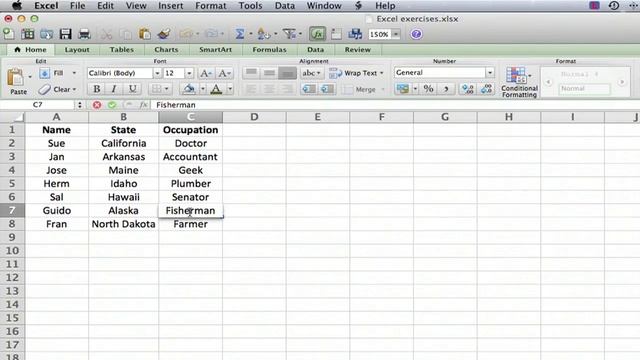
Task: Cancel the formula bar entry (red X)
Action: coord(97,105)
